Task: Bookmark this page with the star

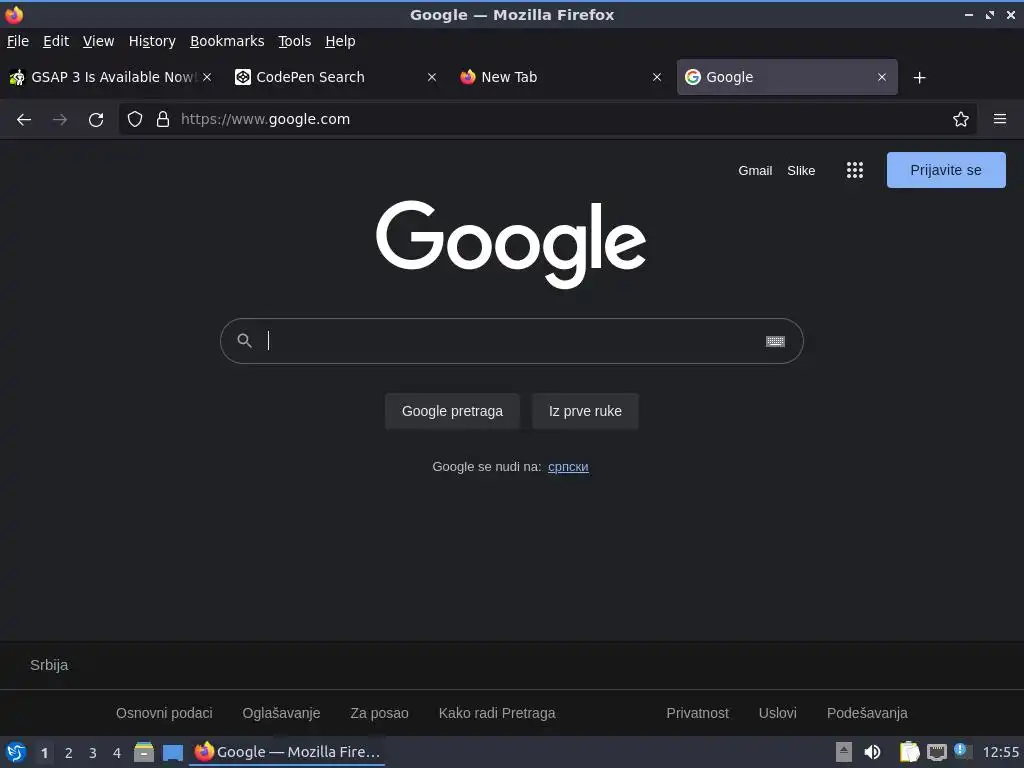Action: click(961, 119)
